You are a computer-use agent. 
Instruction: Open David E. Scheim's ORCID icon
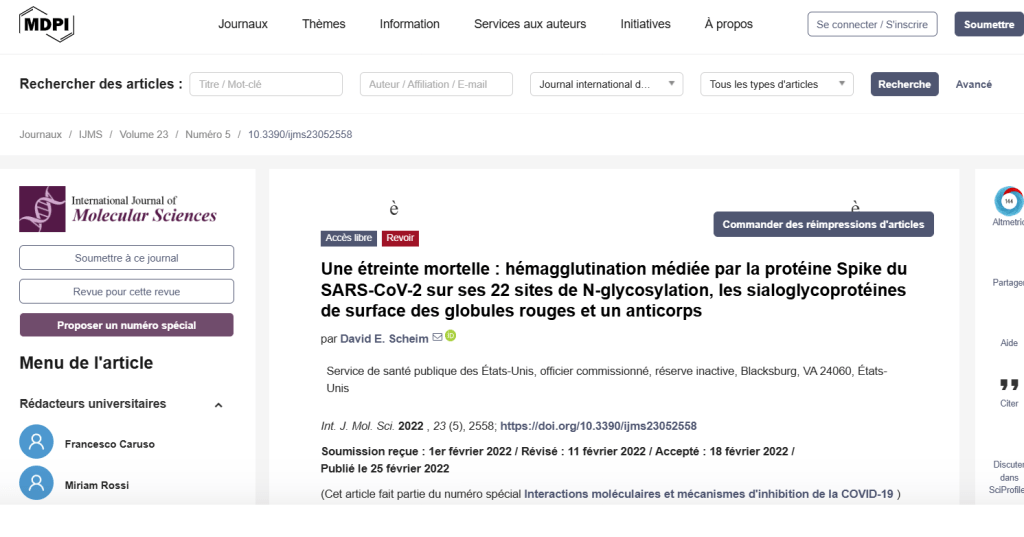[451, 337]
